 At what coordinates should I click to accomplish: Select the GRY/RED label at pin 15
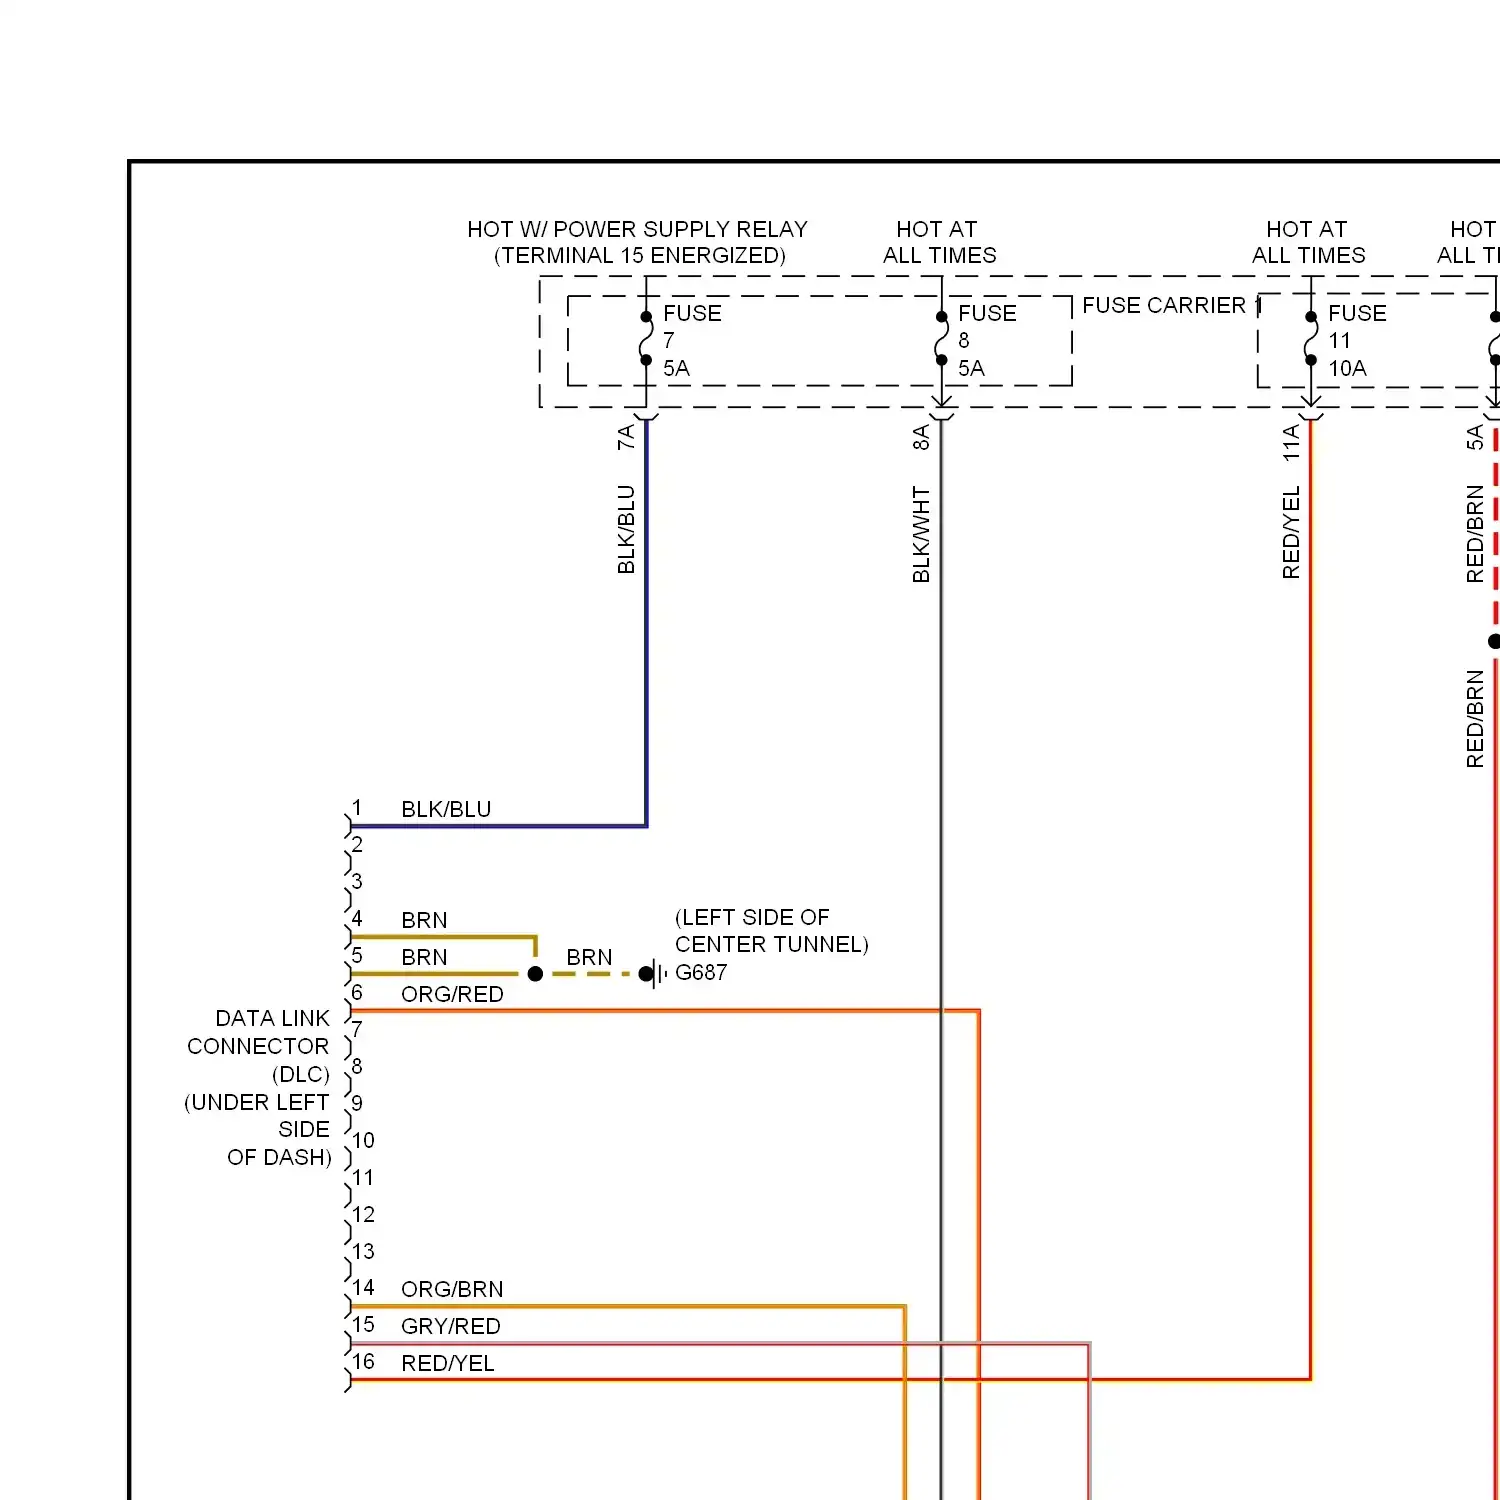pyautogui.click(x=451, y=1326)
